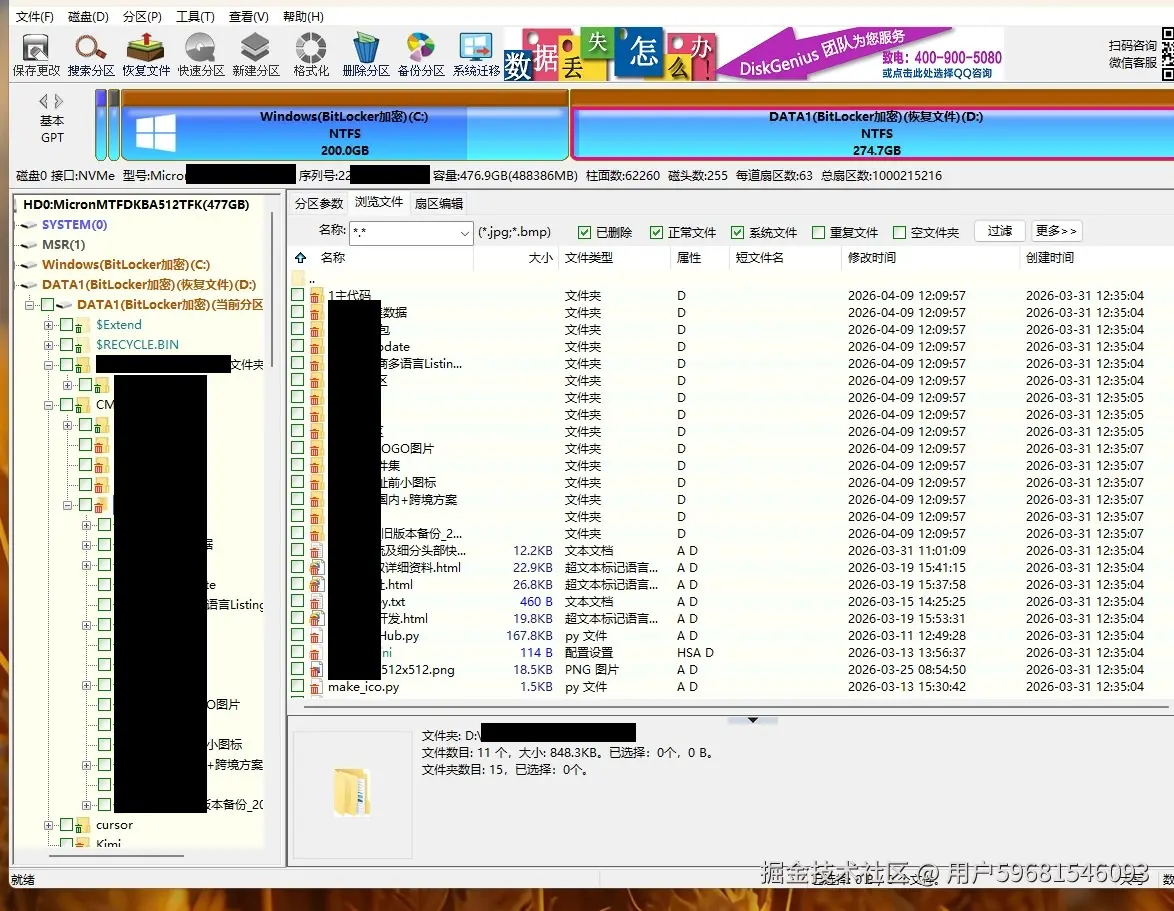This screenshot has height=911, width=1174.
Task: Switch to the 分区参数 tab
Action: 319,204
